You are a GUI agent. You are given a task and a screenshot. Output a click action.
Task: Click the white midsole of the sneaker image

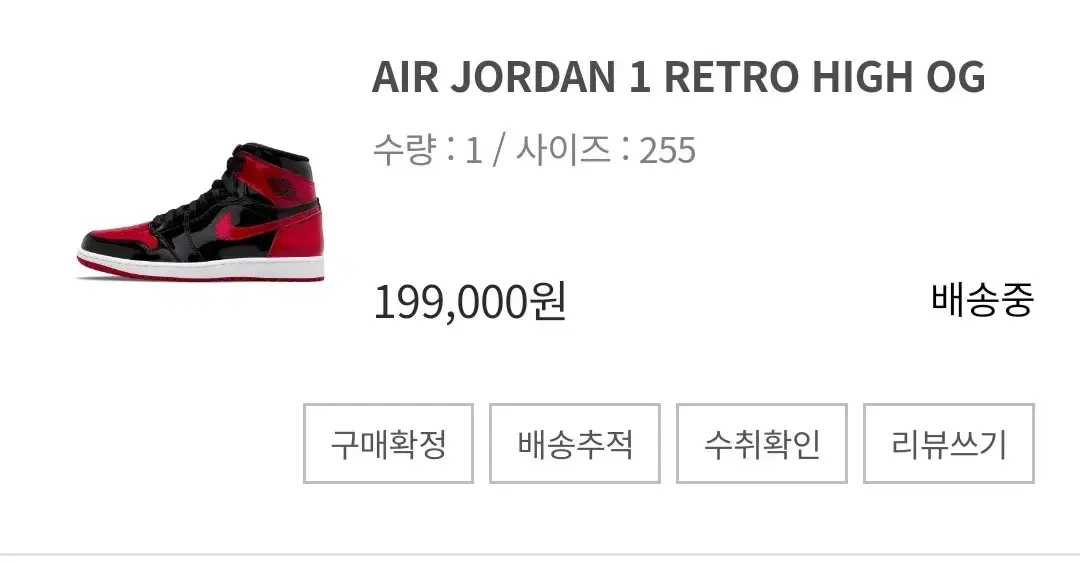(x=200, y=267)
